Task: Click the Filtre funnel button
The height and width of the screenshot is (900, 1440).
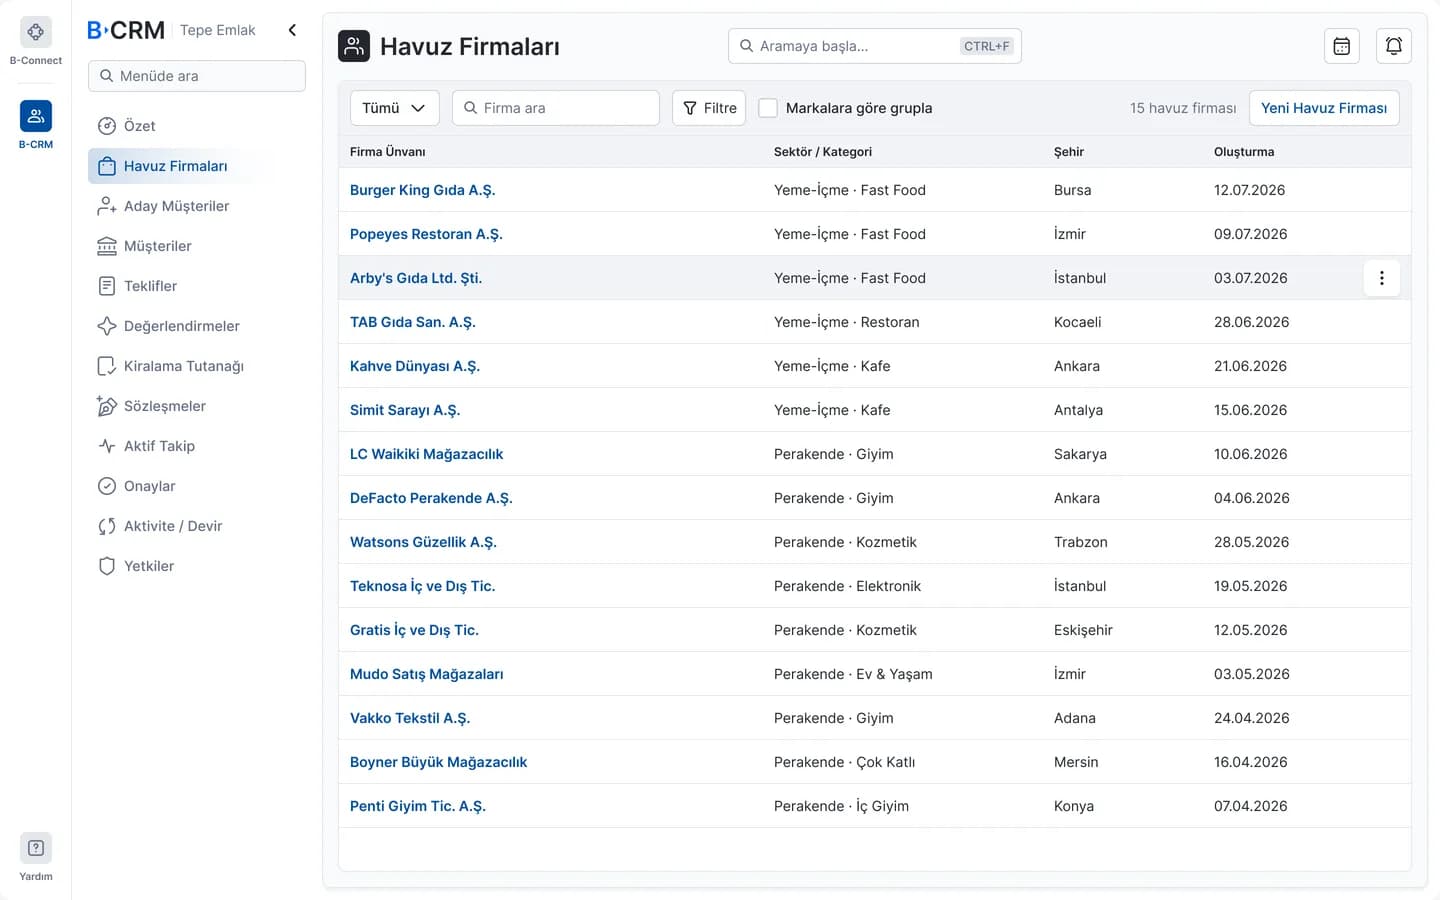Action: click(x=710, y=108)
